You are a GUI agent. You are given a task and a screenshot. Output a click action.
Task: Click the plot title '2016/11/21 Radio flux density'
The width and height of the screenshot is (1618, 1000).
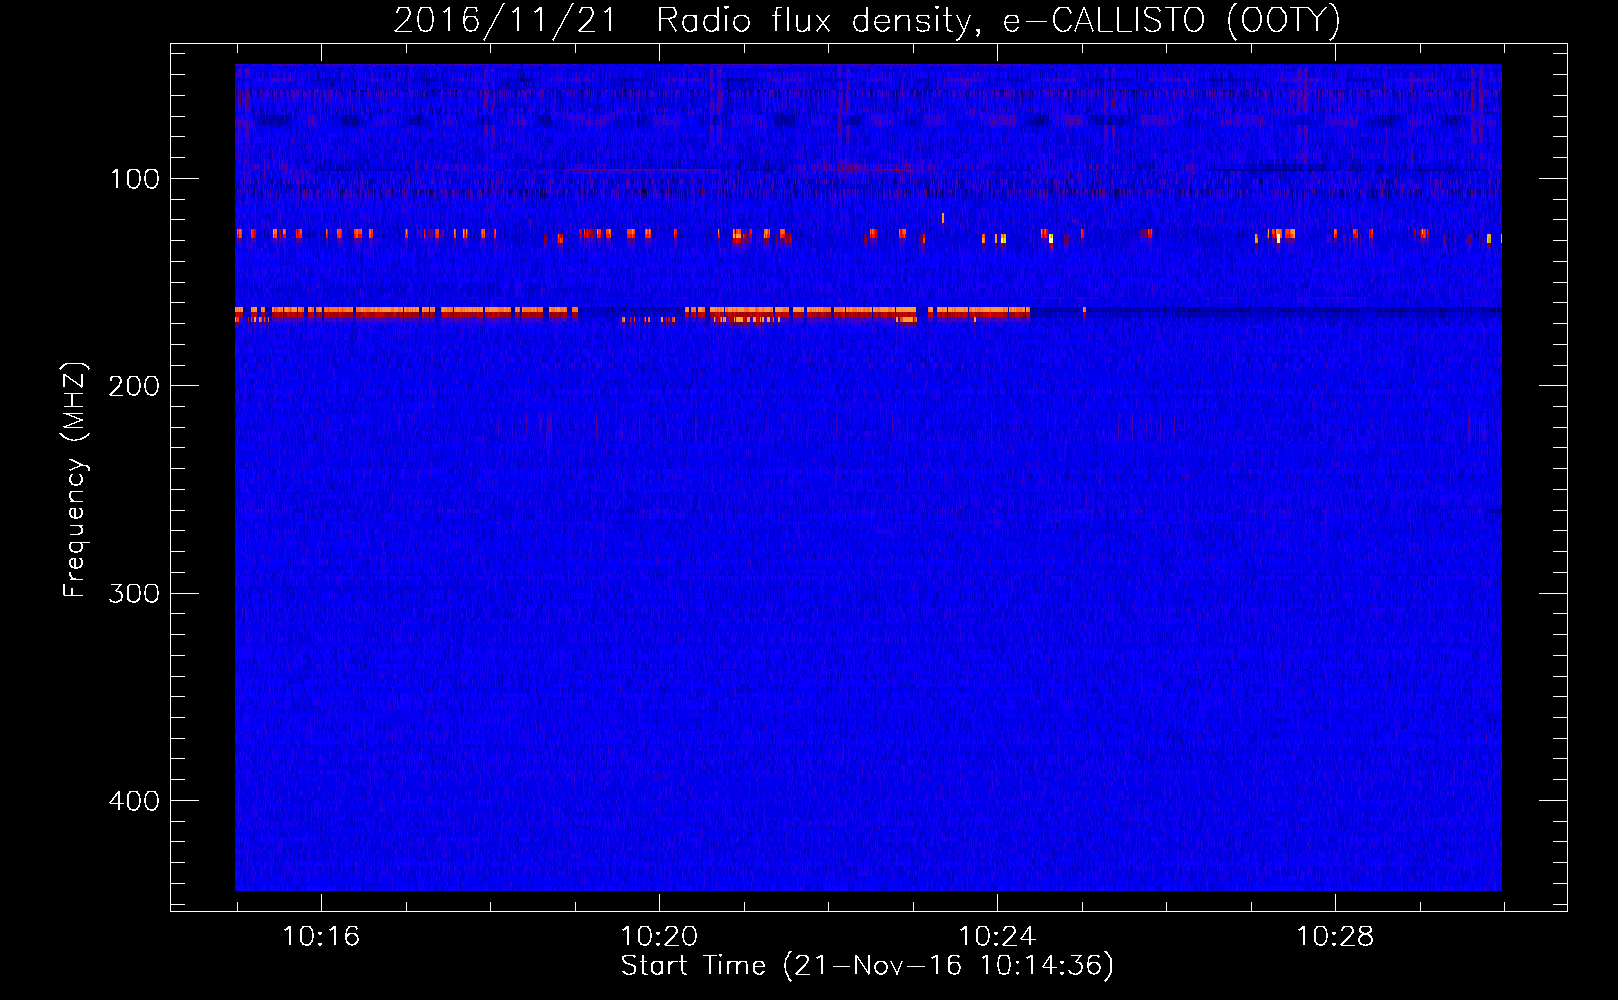pyautogui.click(x=867, y=20)
